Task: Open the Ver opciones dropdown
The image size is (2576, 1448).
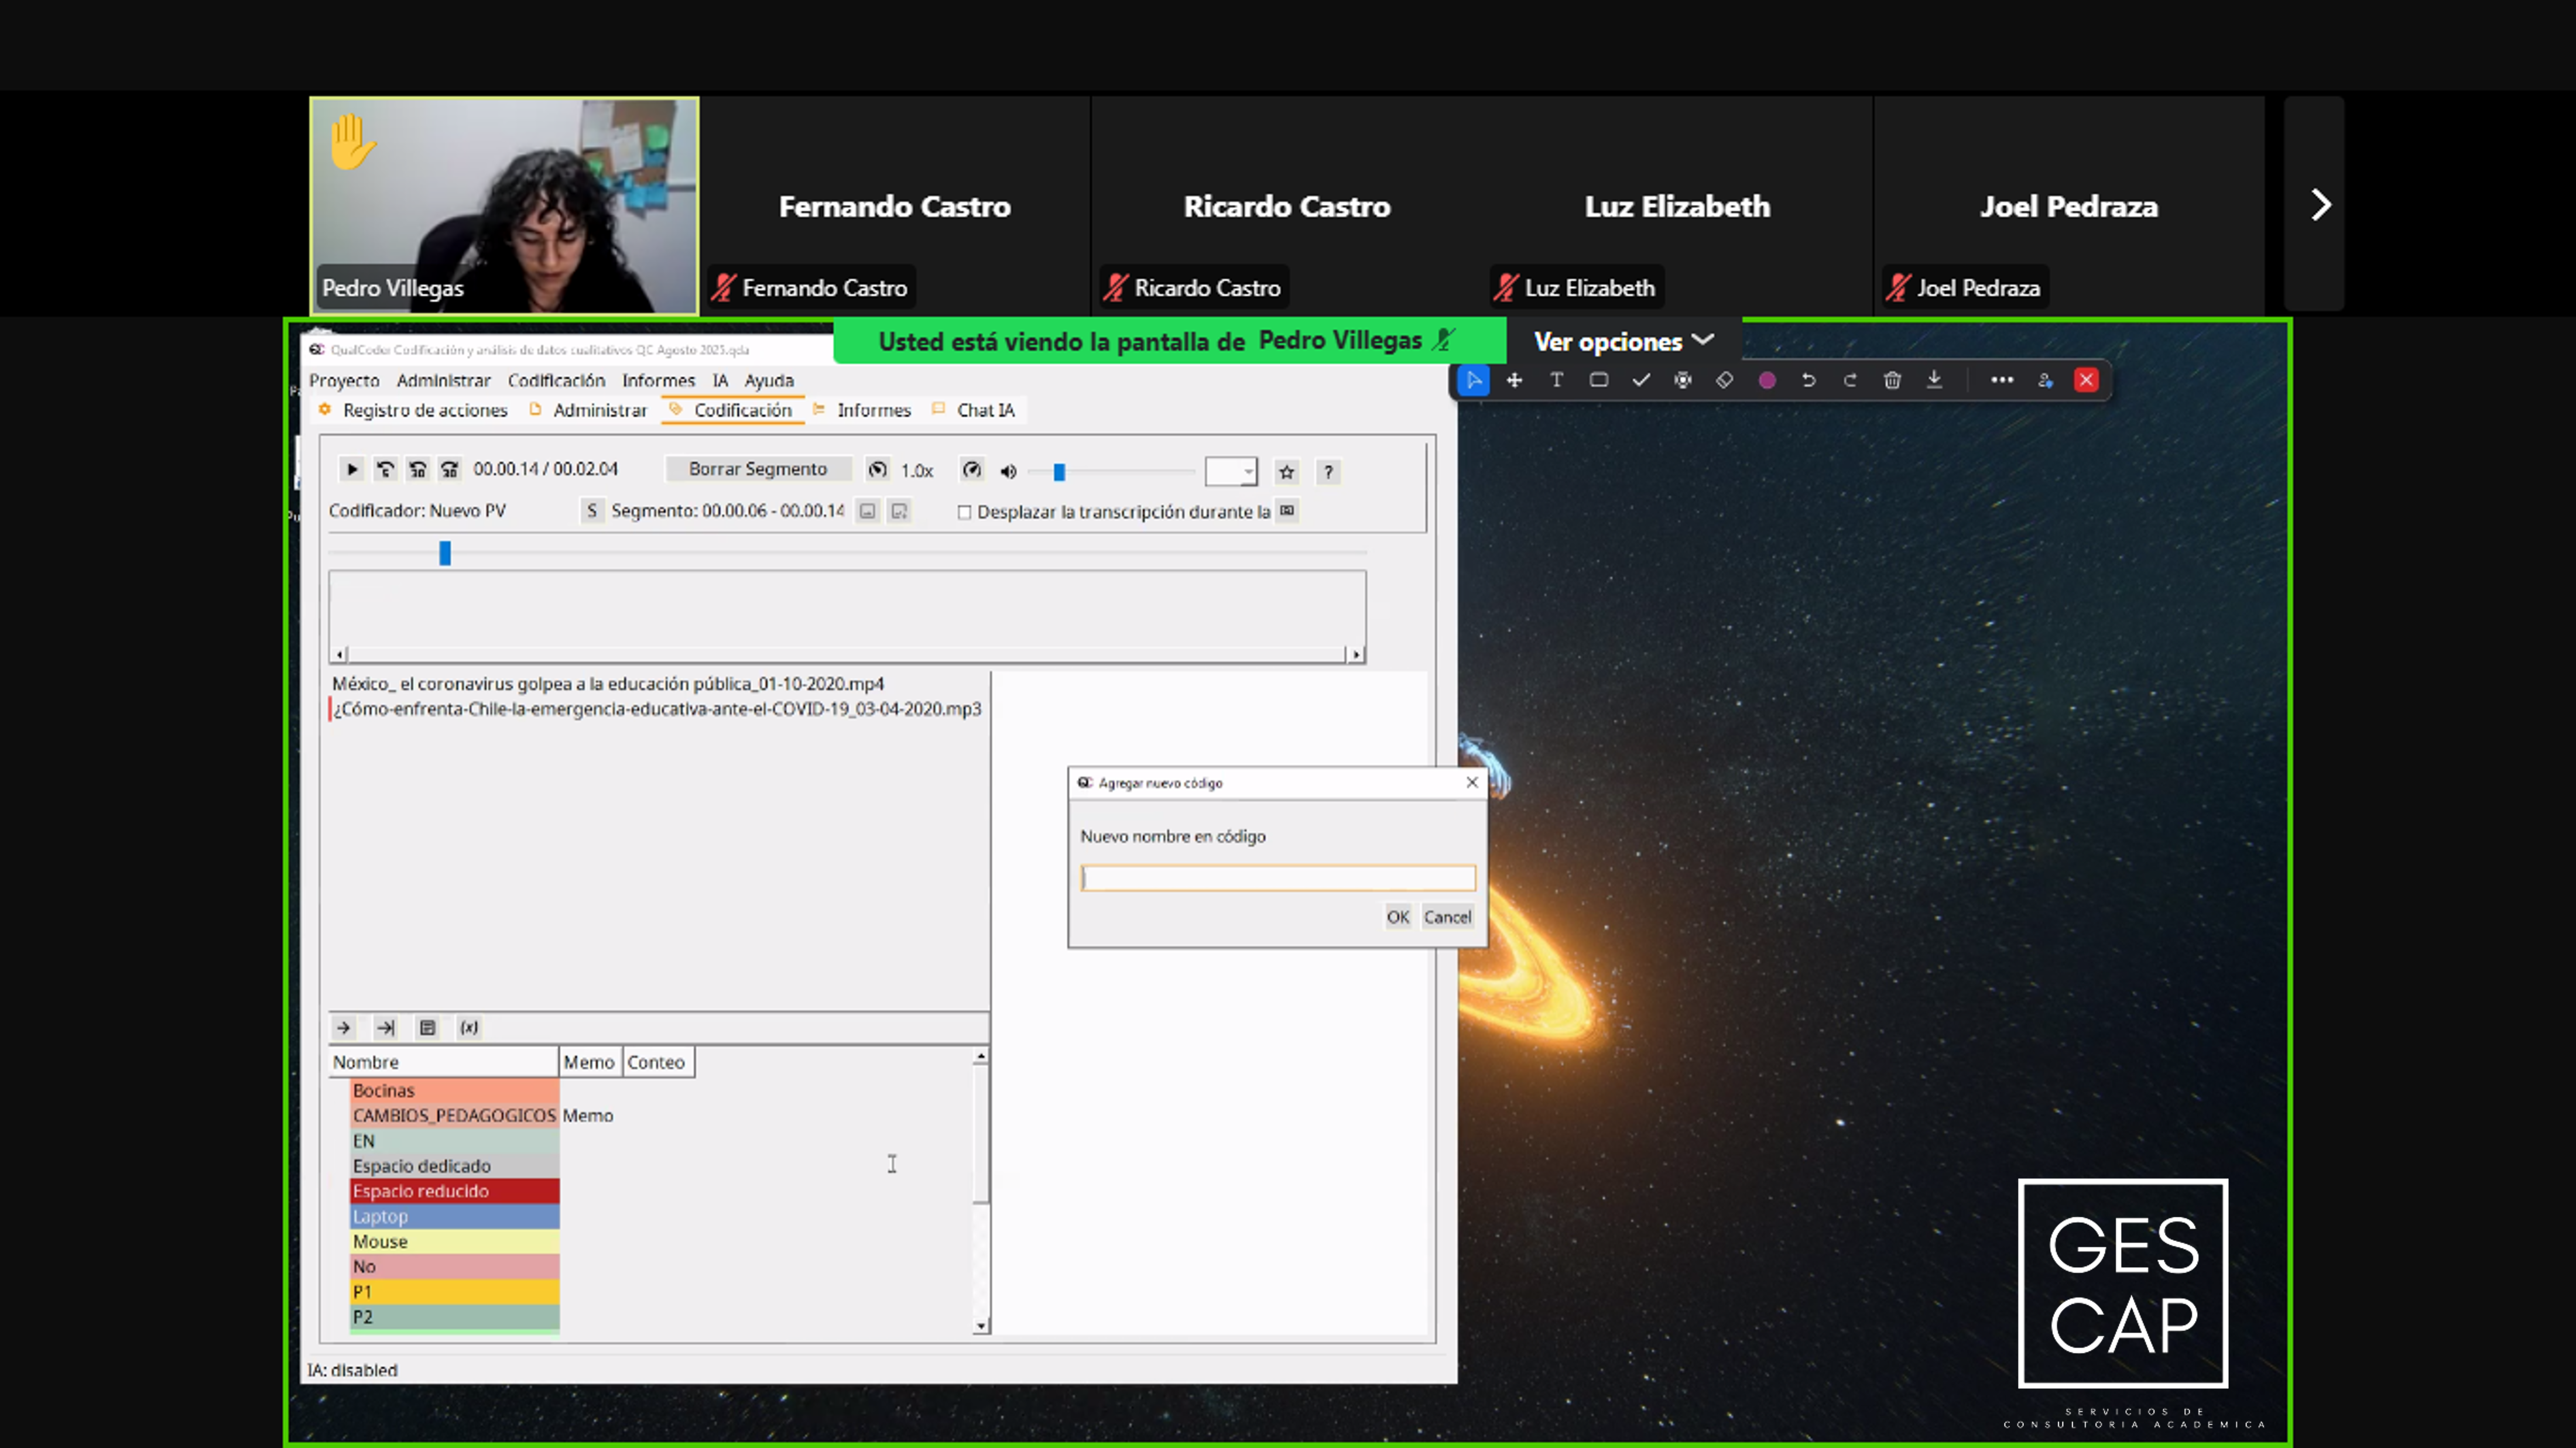Action: 1623,342
